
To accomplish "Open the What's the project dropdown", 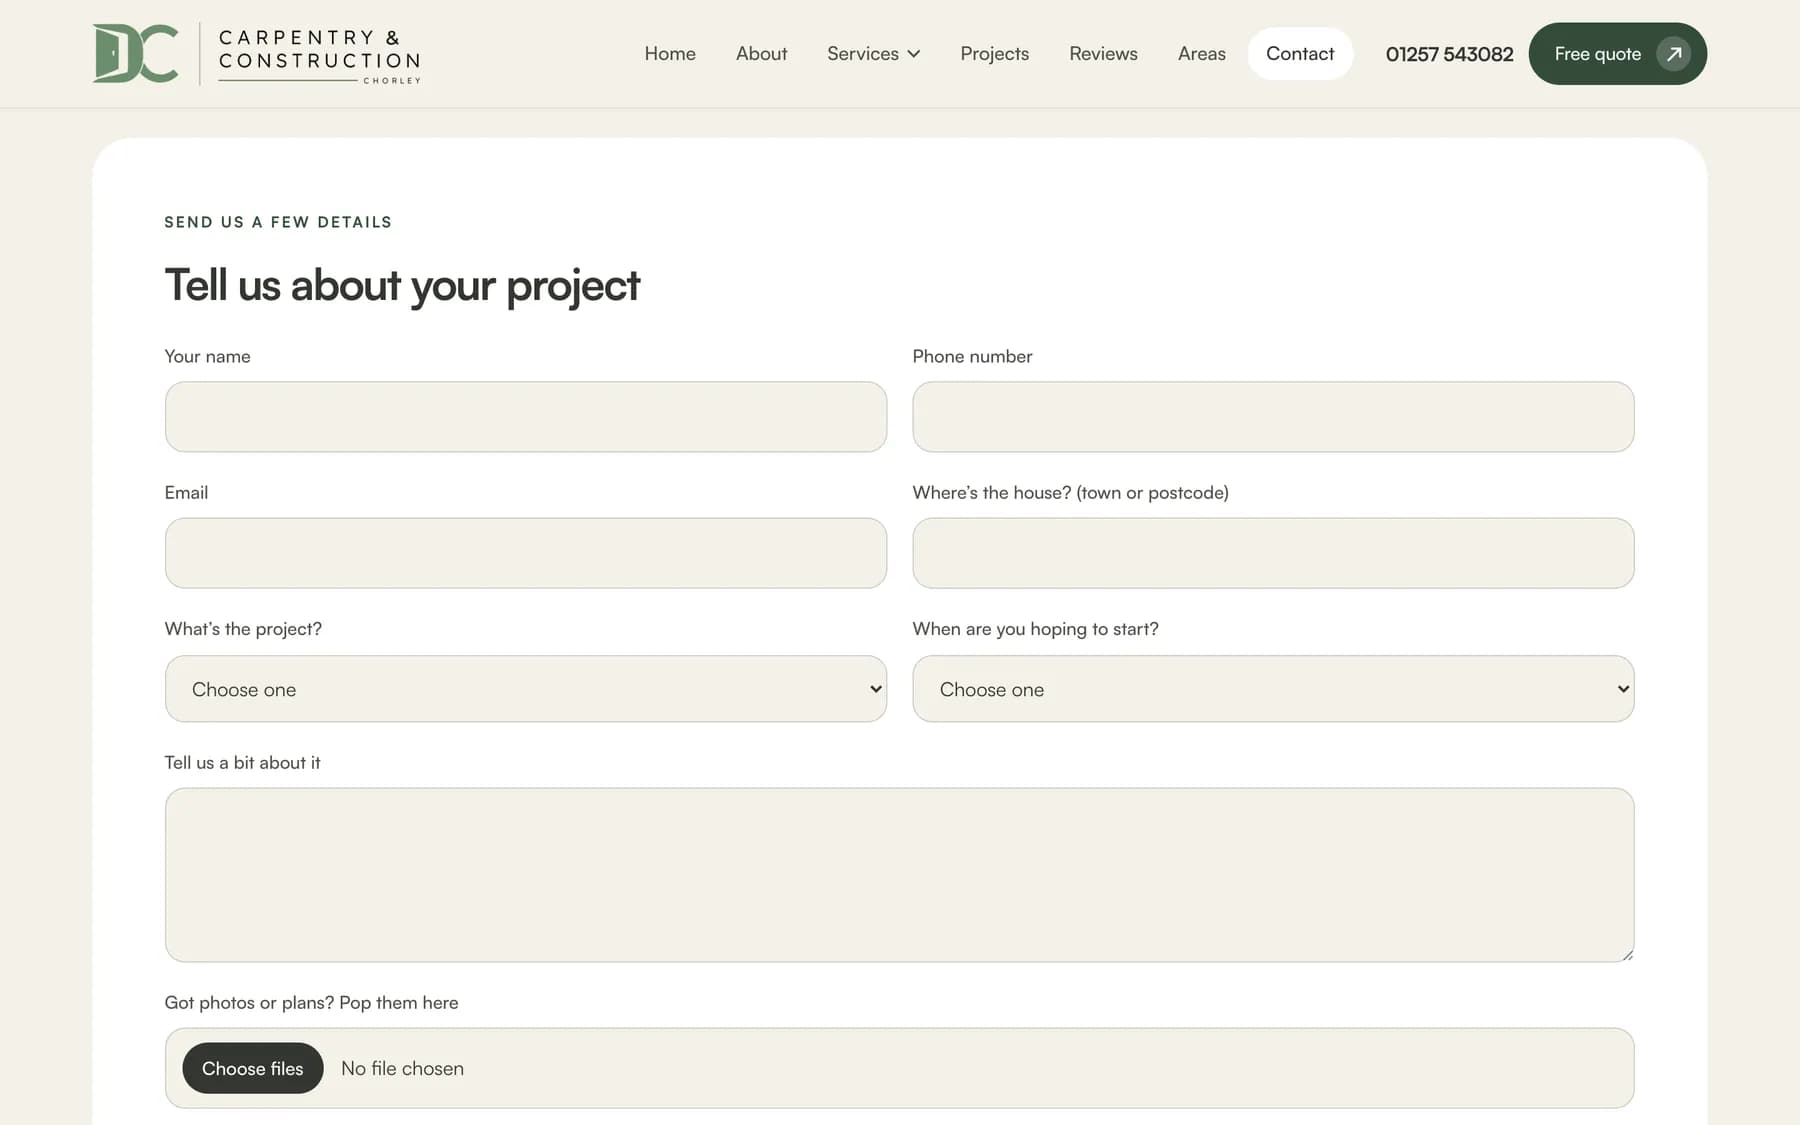I will [x=526, y=689].
